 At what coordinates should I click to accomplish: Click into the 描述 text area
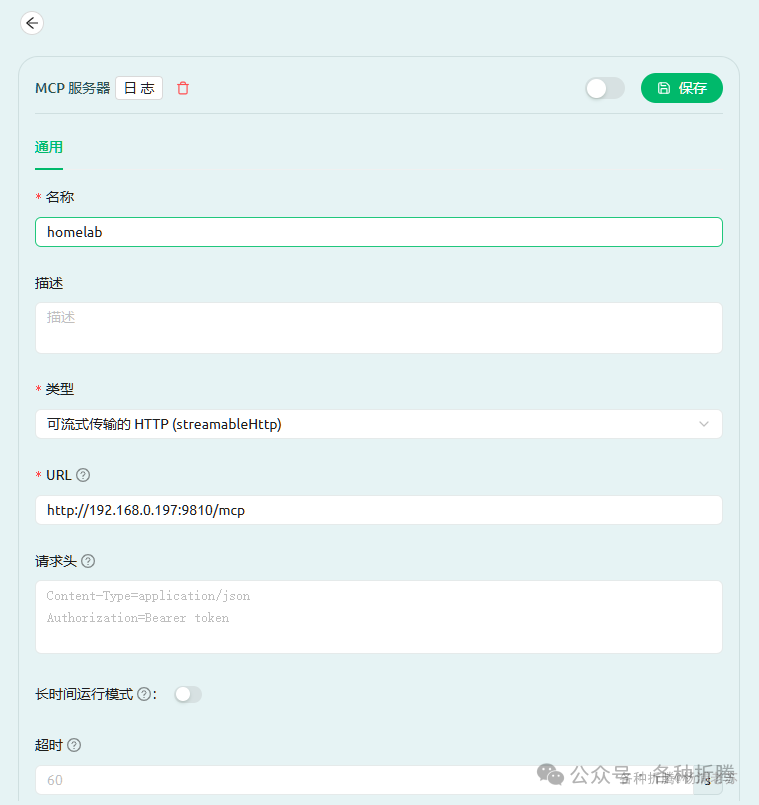tap(379, 328)
